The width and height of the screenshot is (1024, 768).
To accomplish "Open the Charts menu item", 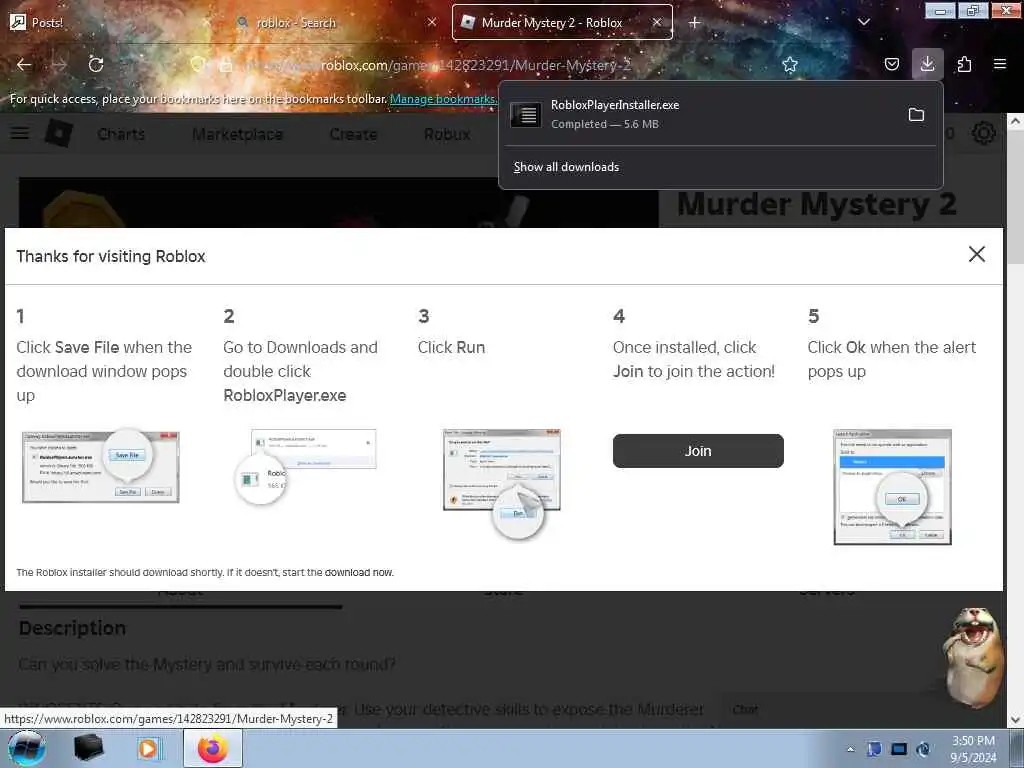I will pos(121,134).
